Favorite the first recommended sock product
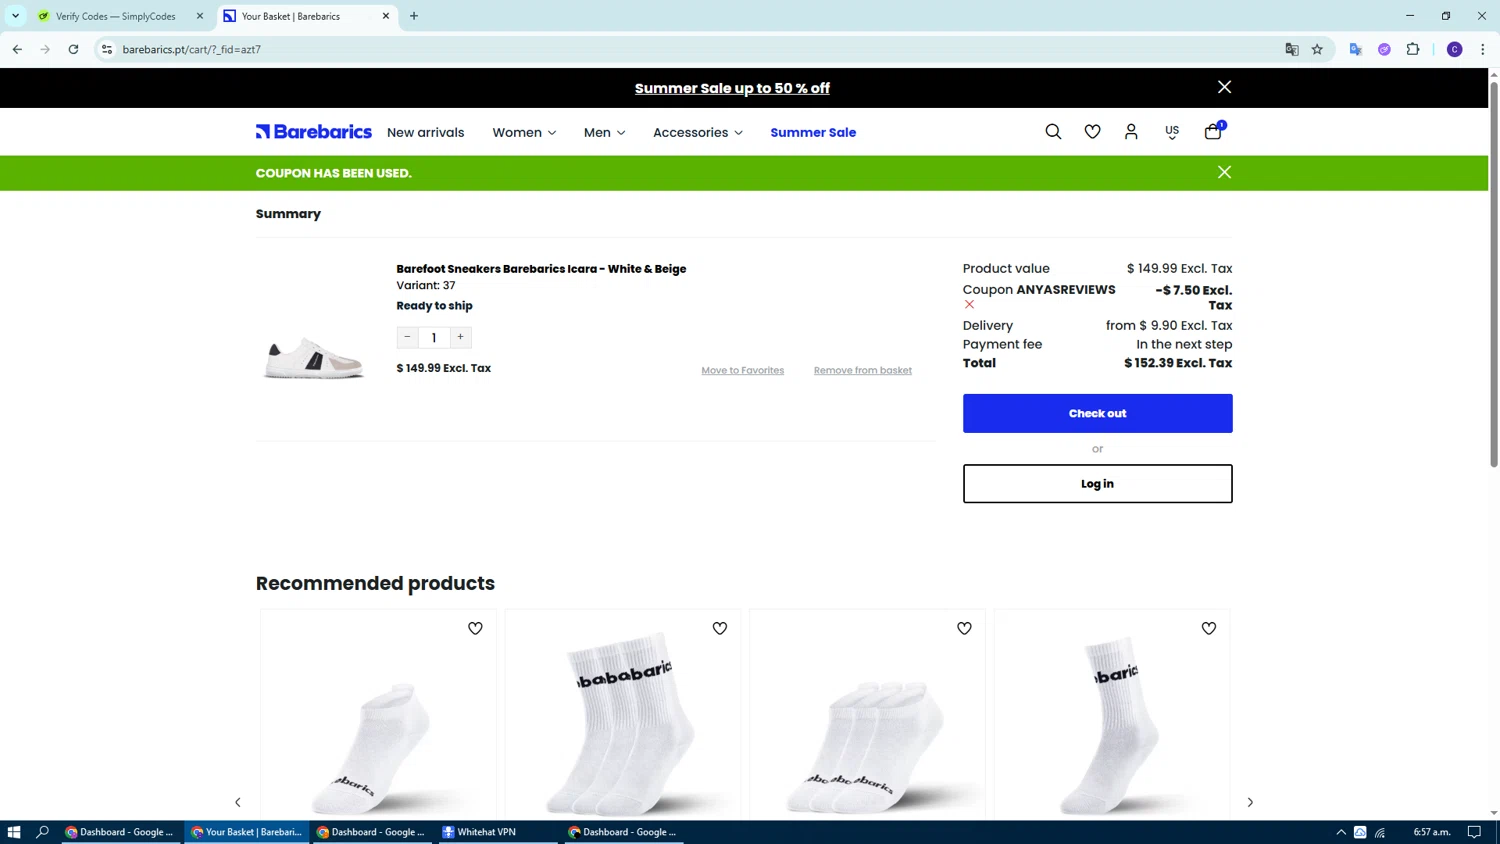Viewport: 1500px width, 844px height. coord(475,628)
